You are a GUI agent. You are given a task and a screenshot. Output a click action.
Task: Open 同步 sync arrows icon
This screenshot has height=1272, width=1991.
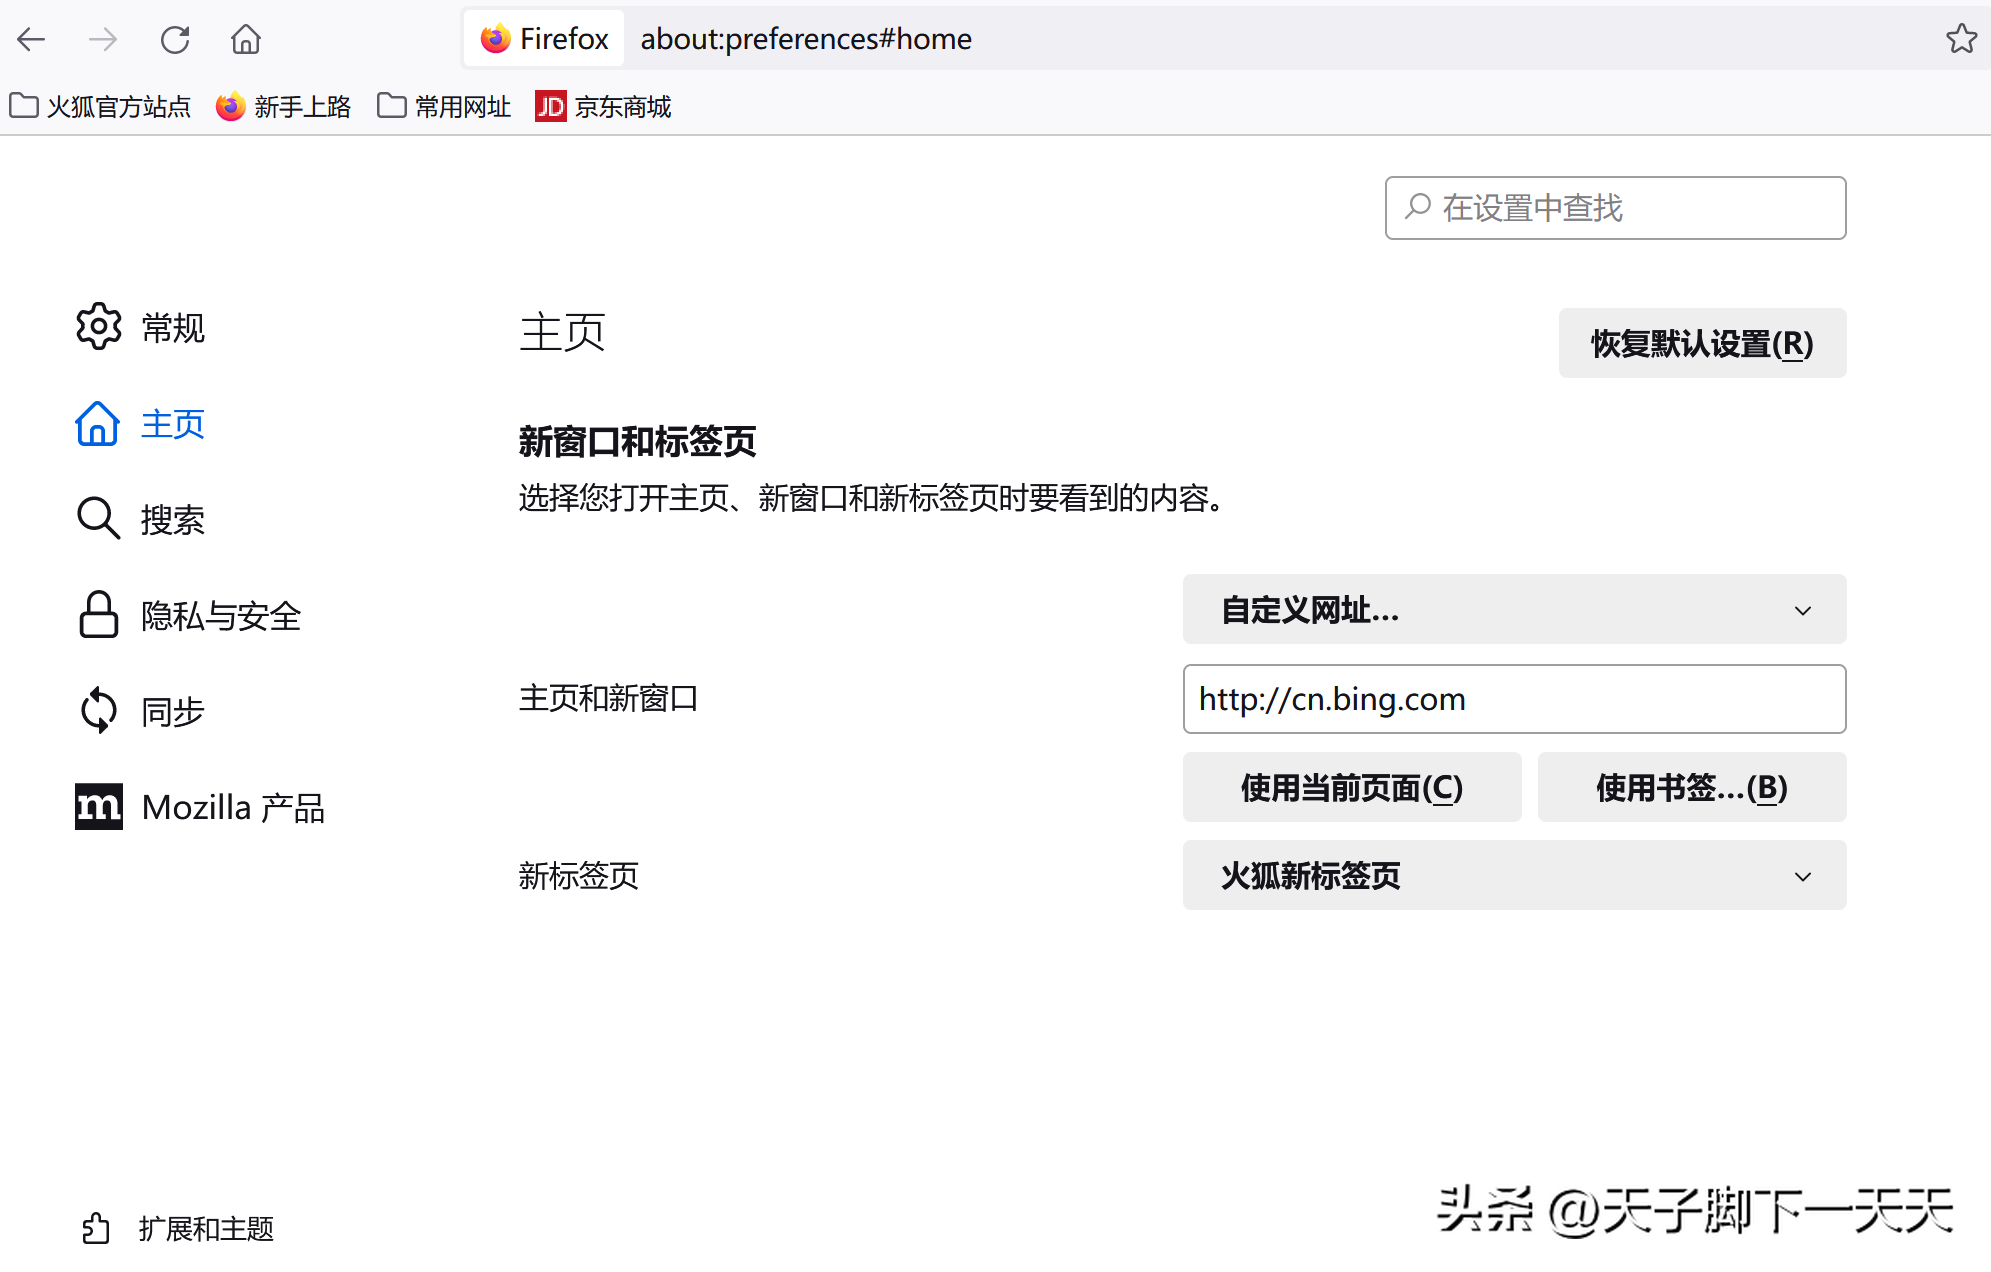[x=99, y=710]
